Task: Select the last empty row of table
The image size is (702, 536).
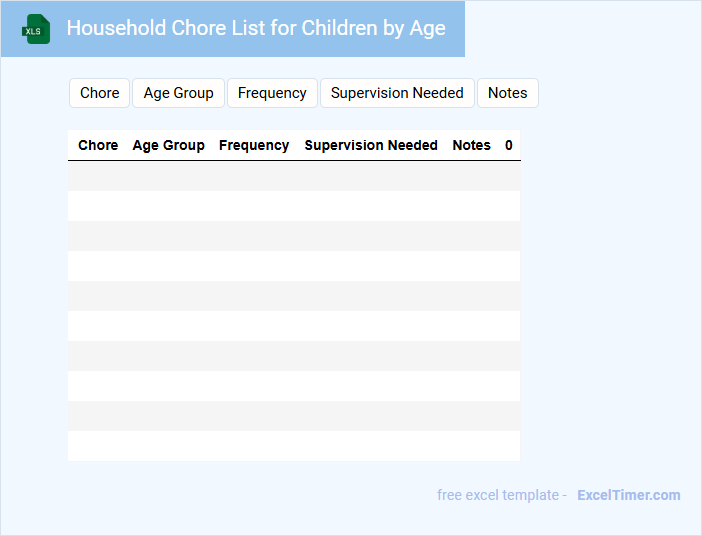Action: (x=294, y=446)
